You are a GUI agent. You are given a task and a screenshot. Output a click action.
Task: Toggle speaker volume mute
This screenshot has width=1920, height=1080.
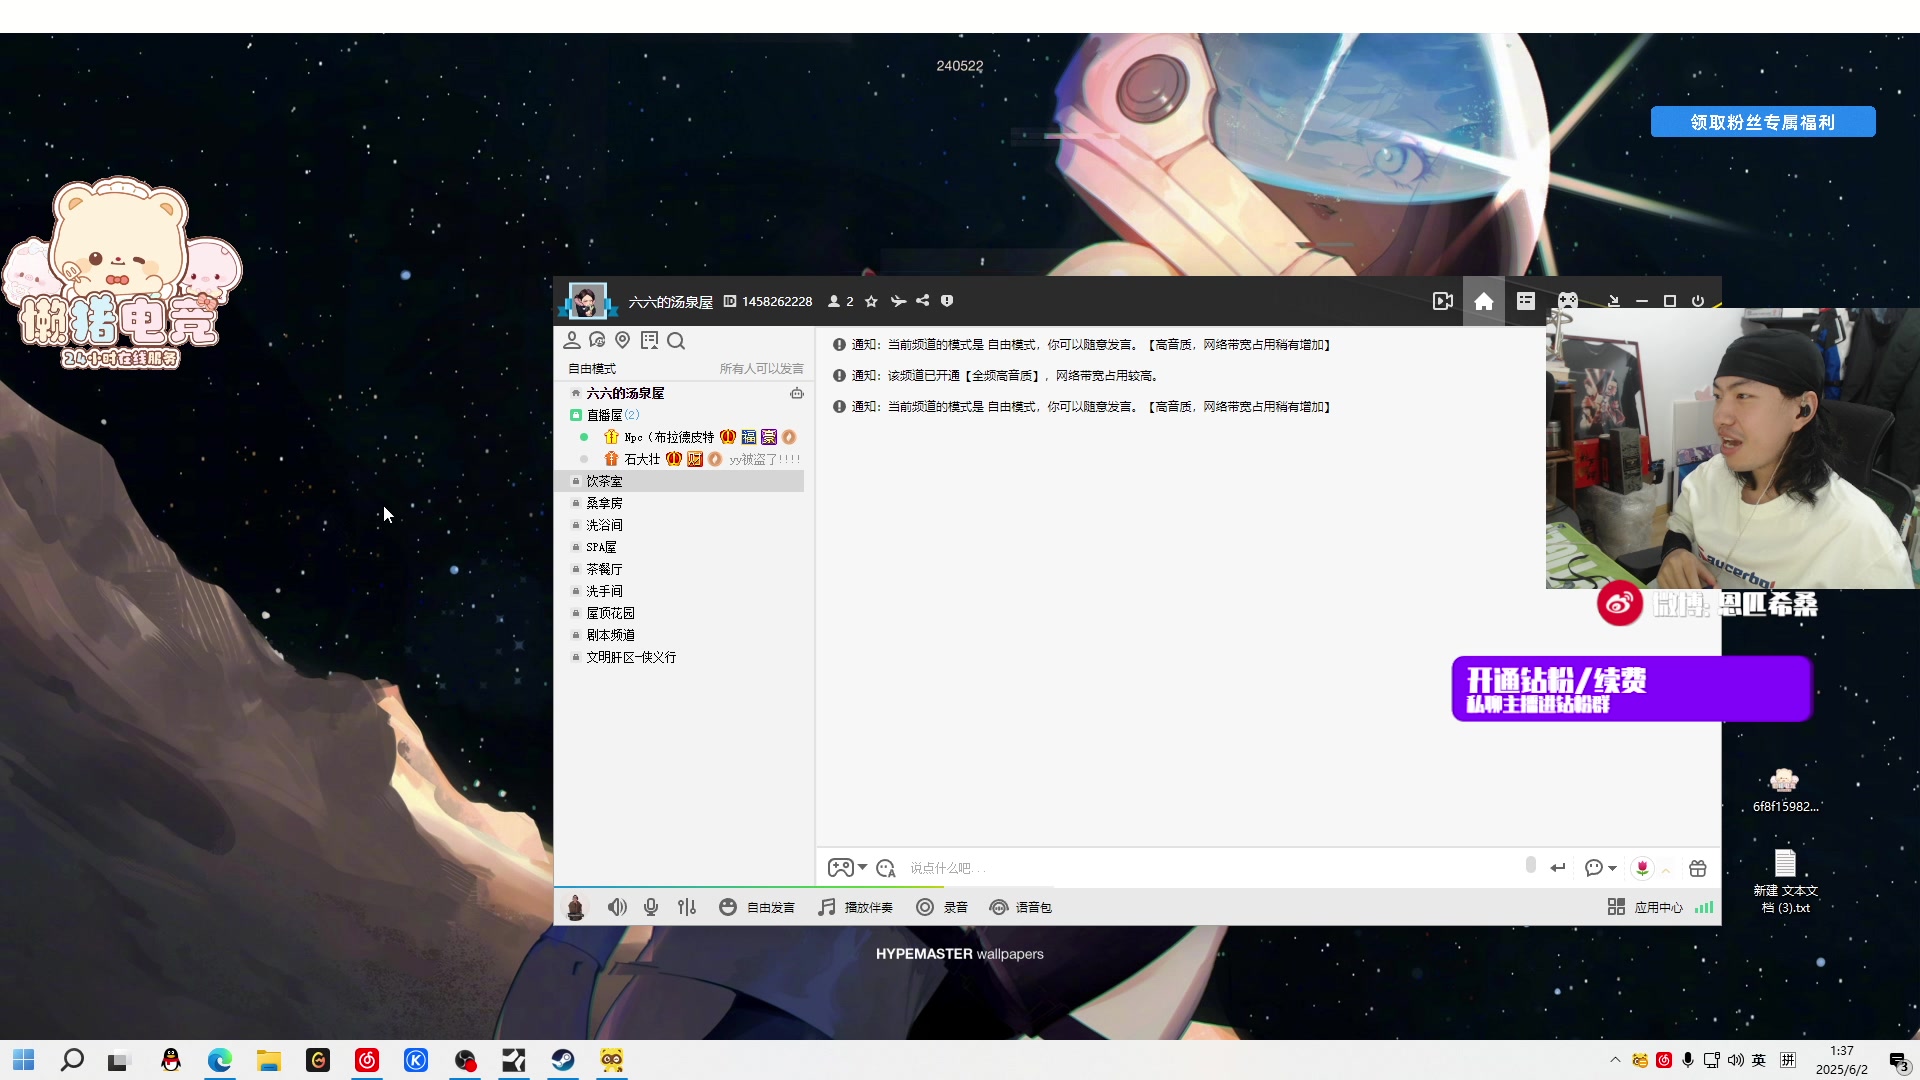pos(617,907)
